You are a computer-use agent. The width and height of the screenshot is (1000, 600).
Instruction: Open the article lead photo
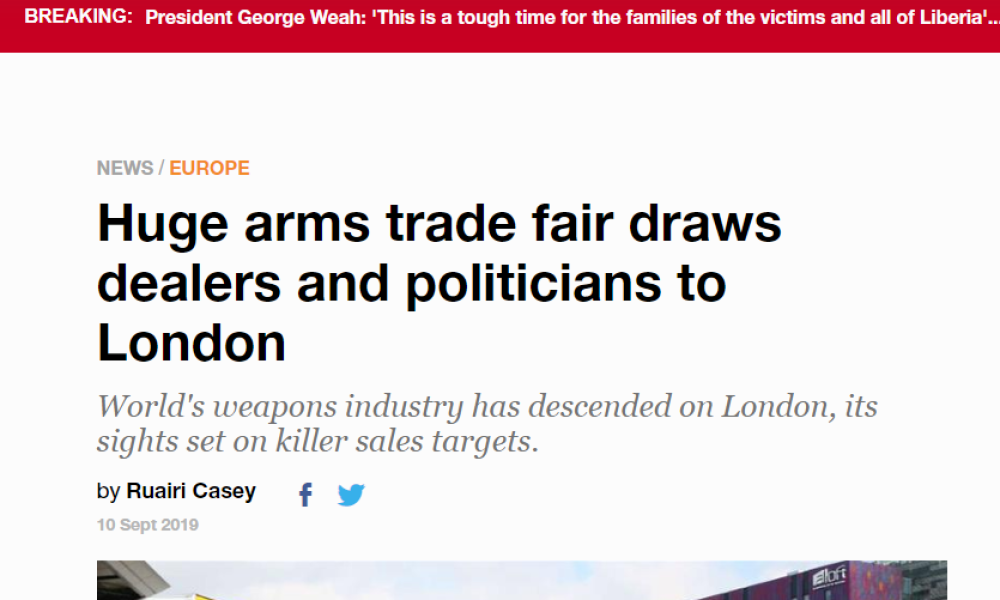pyautogui.click(x=522, y=580)
